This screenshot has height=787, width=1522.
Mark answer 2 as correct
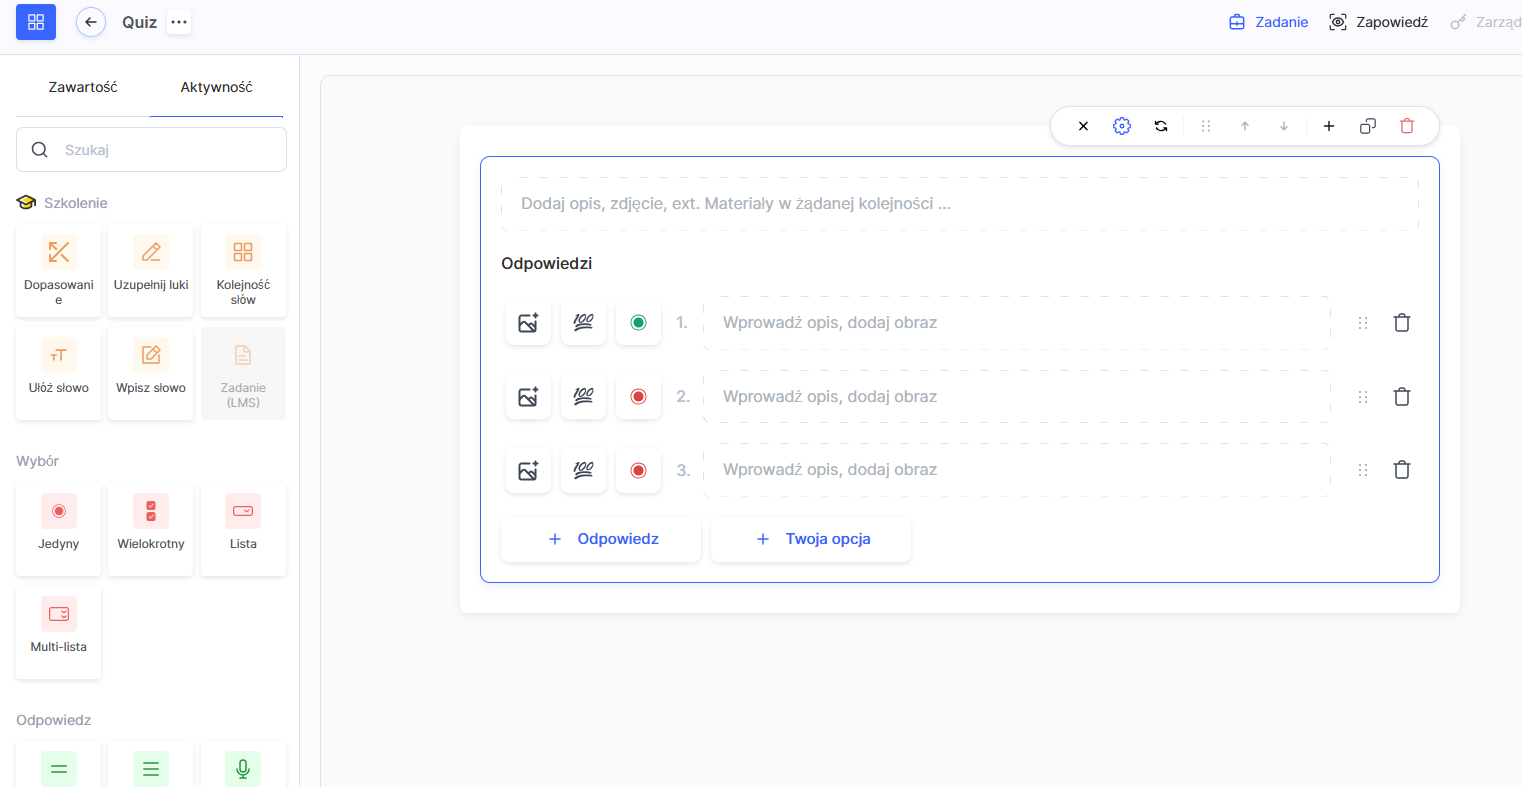click(638, 397)
